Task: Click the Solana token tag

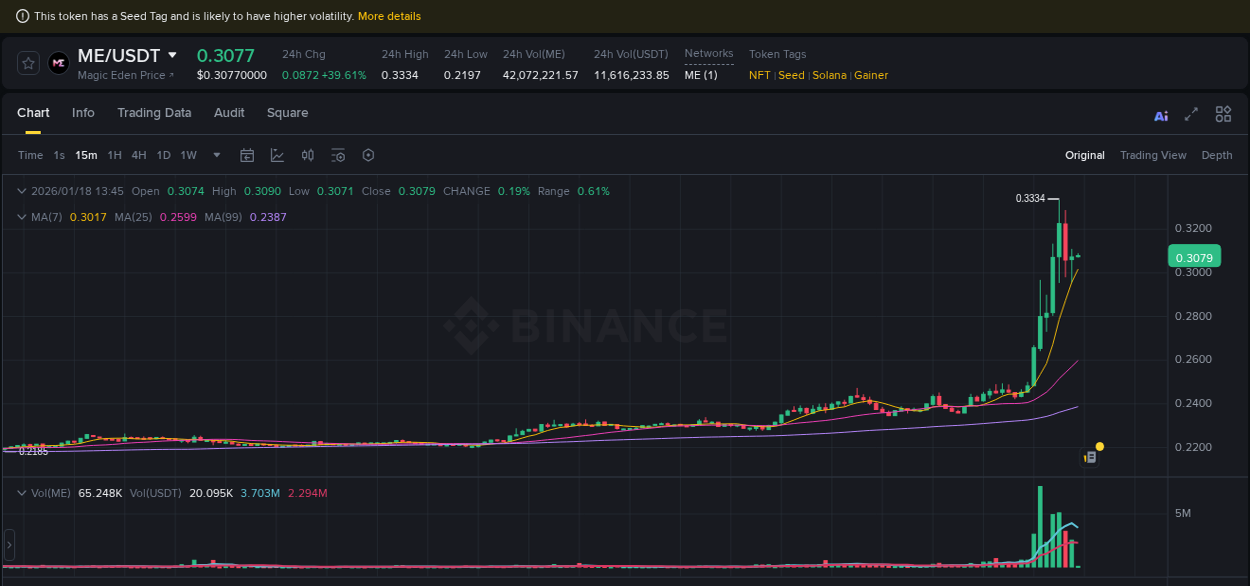Action: click(x=829, y=75)
